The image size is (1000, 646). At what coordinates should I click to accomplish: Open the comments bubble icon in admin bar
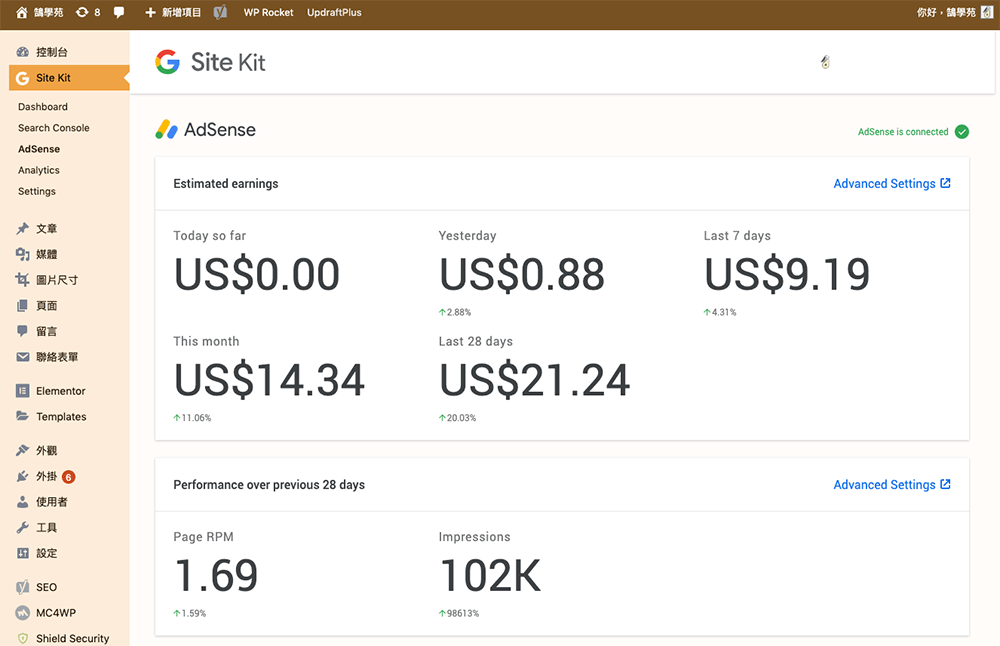pos(119,12)
